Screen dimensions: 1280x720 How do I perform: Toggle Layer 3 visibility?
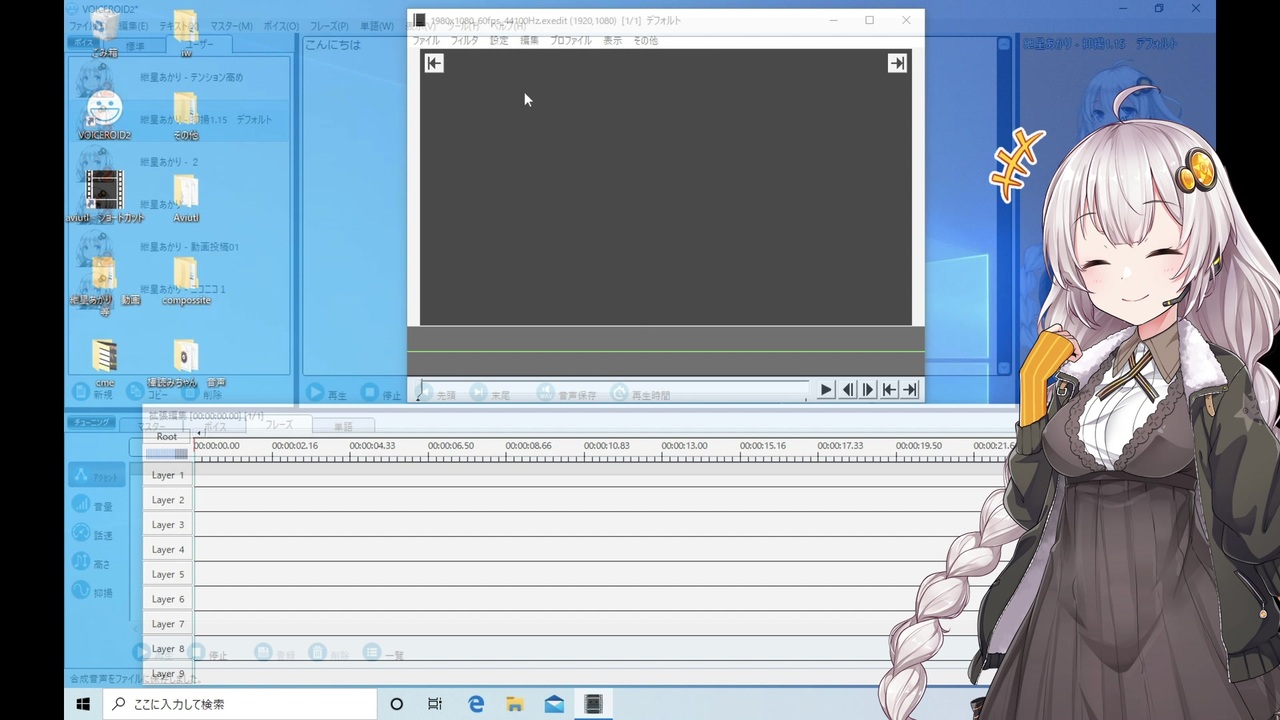click(168, 525)
